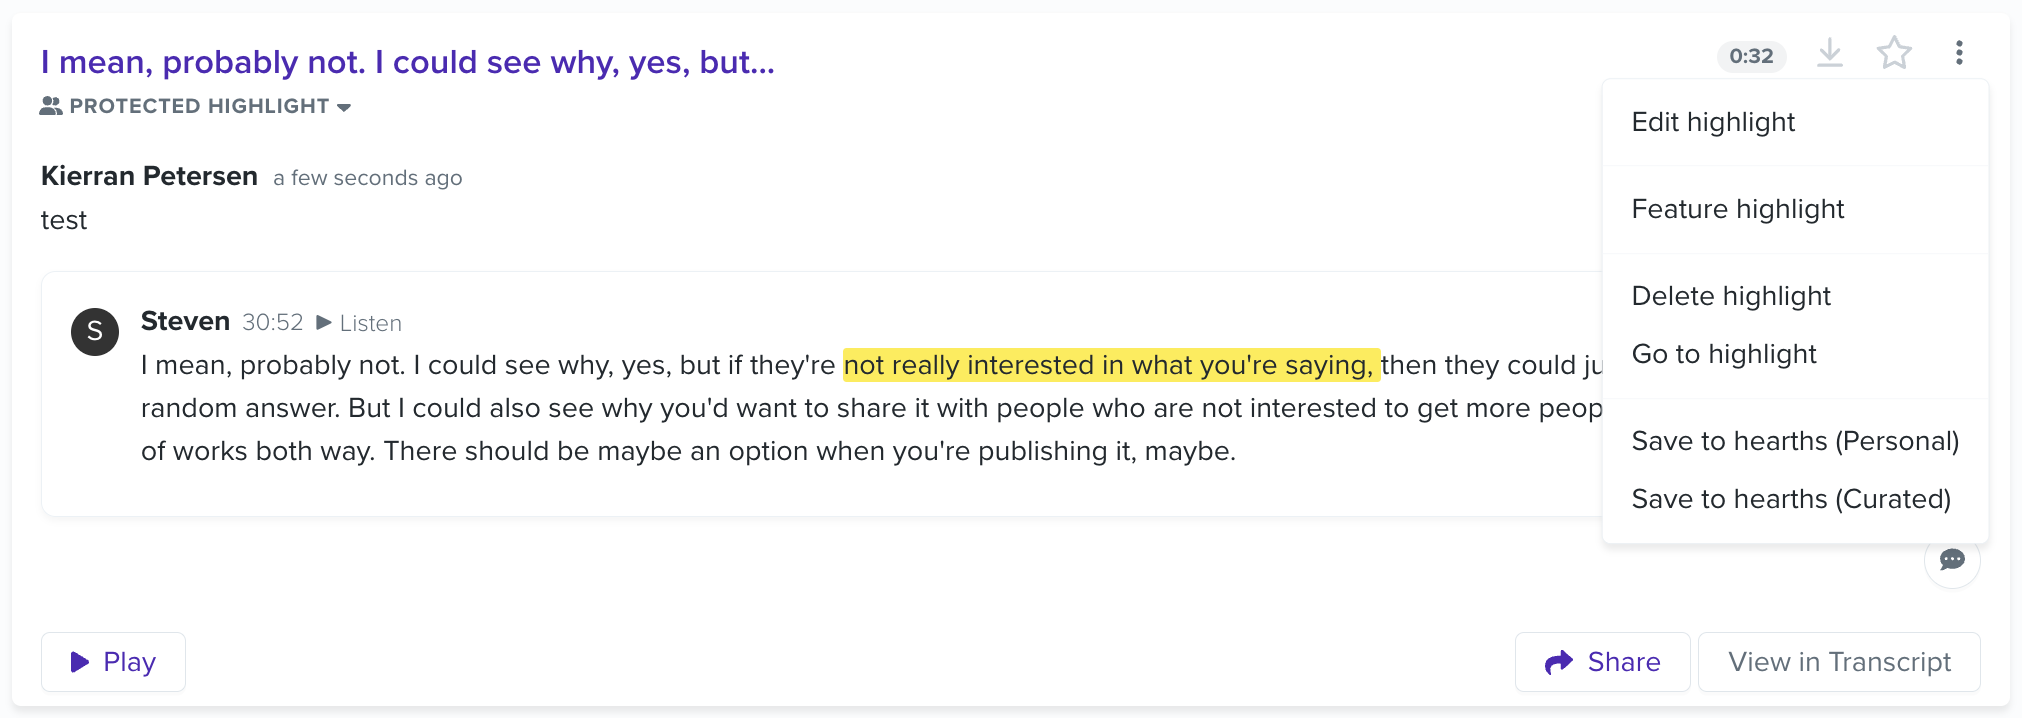Choose Feature highlight menu option
Image resolution: width=2022 pixels, height=718 pixels.
click(x=1737, y=209)
